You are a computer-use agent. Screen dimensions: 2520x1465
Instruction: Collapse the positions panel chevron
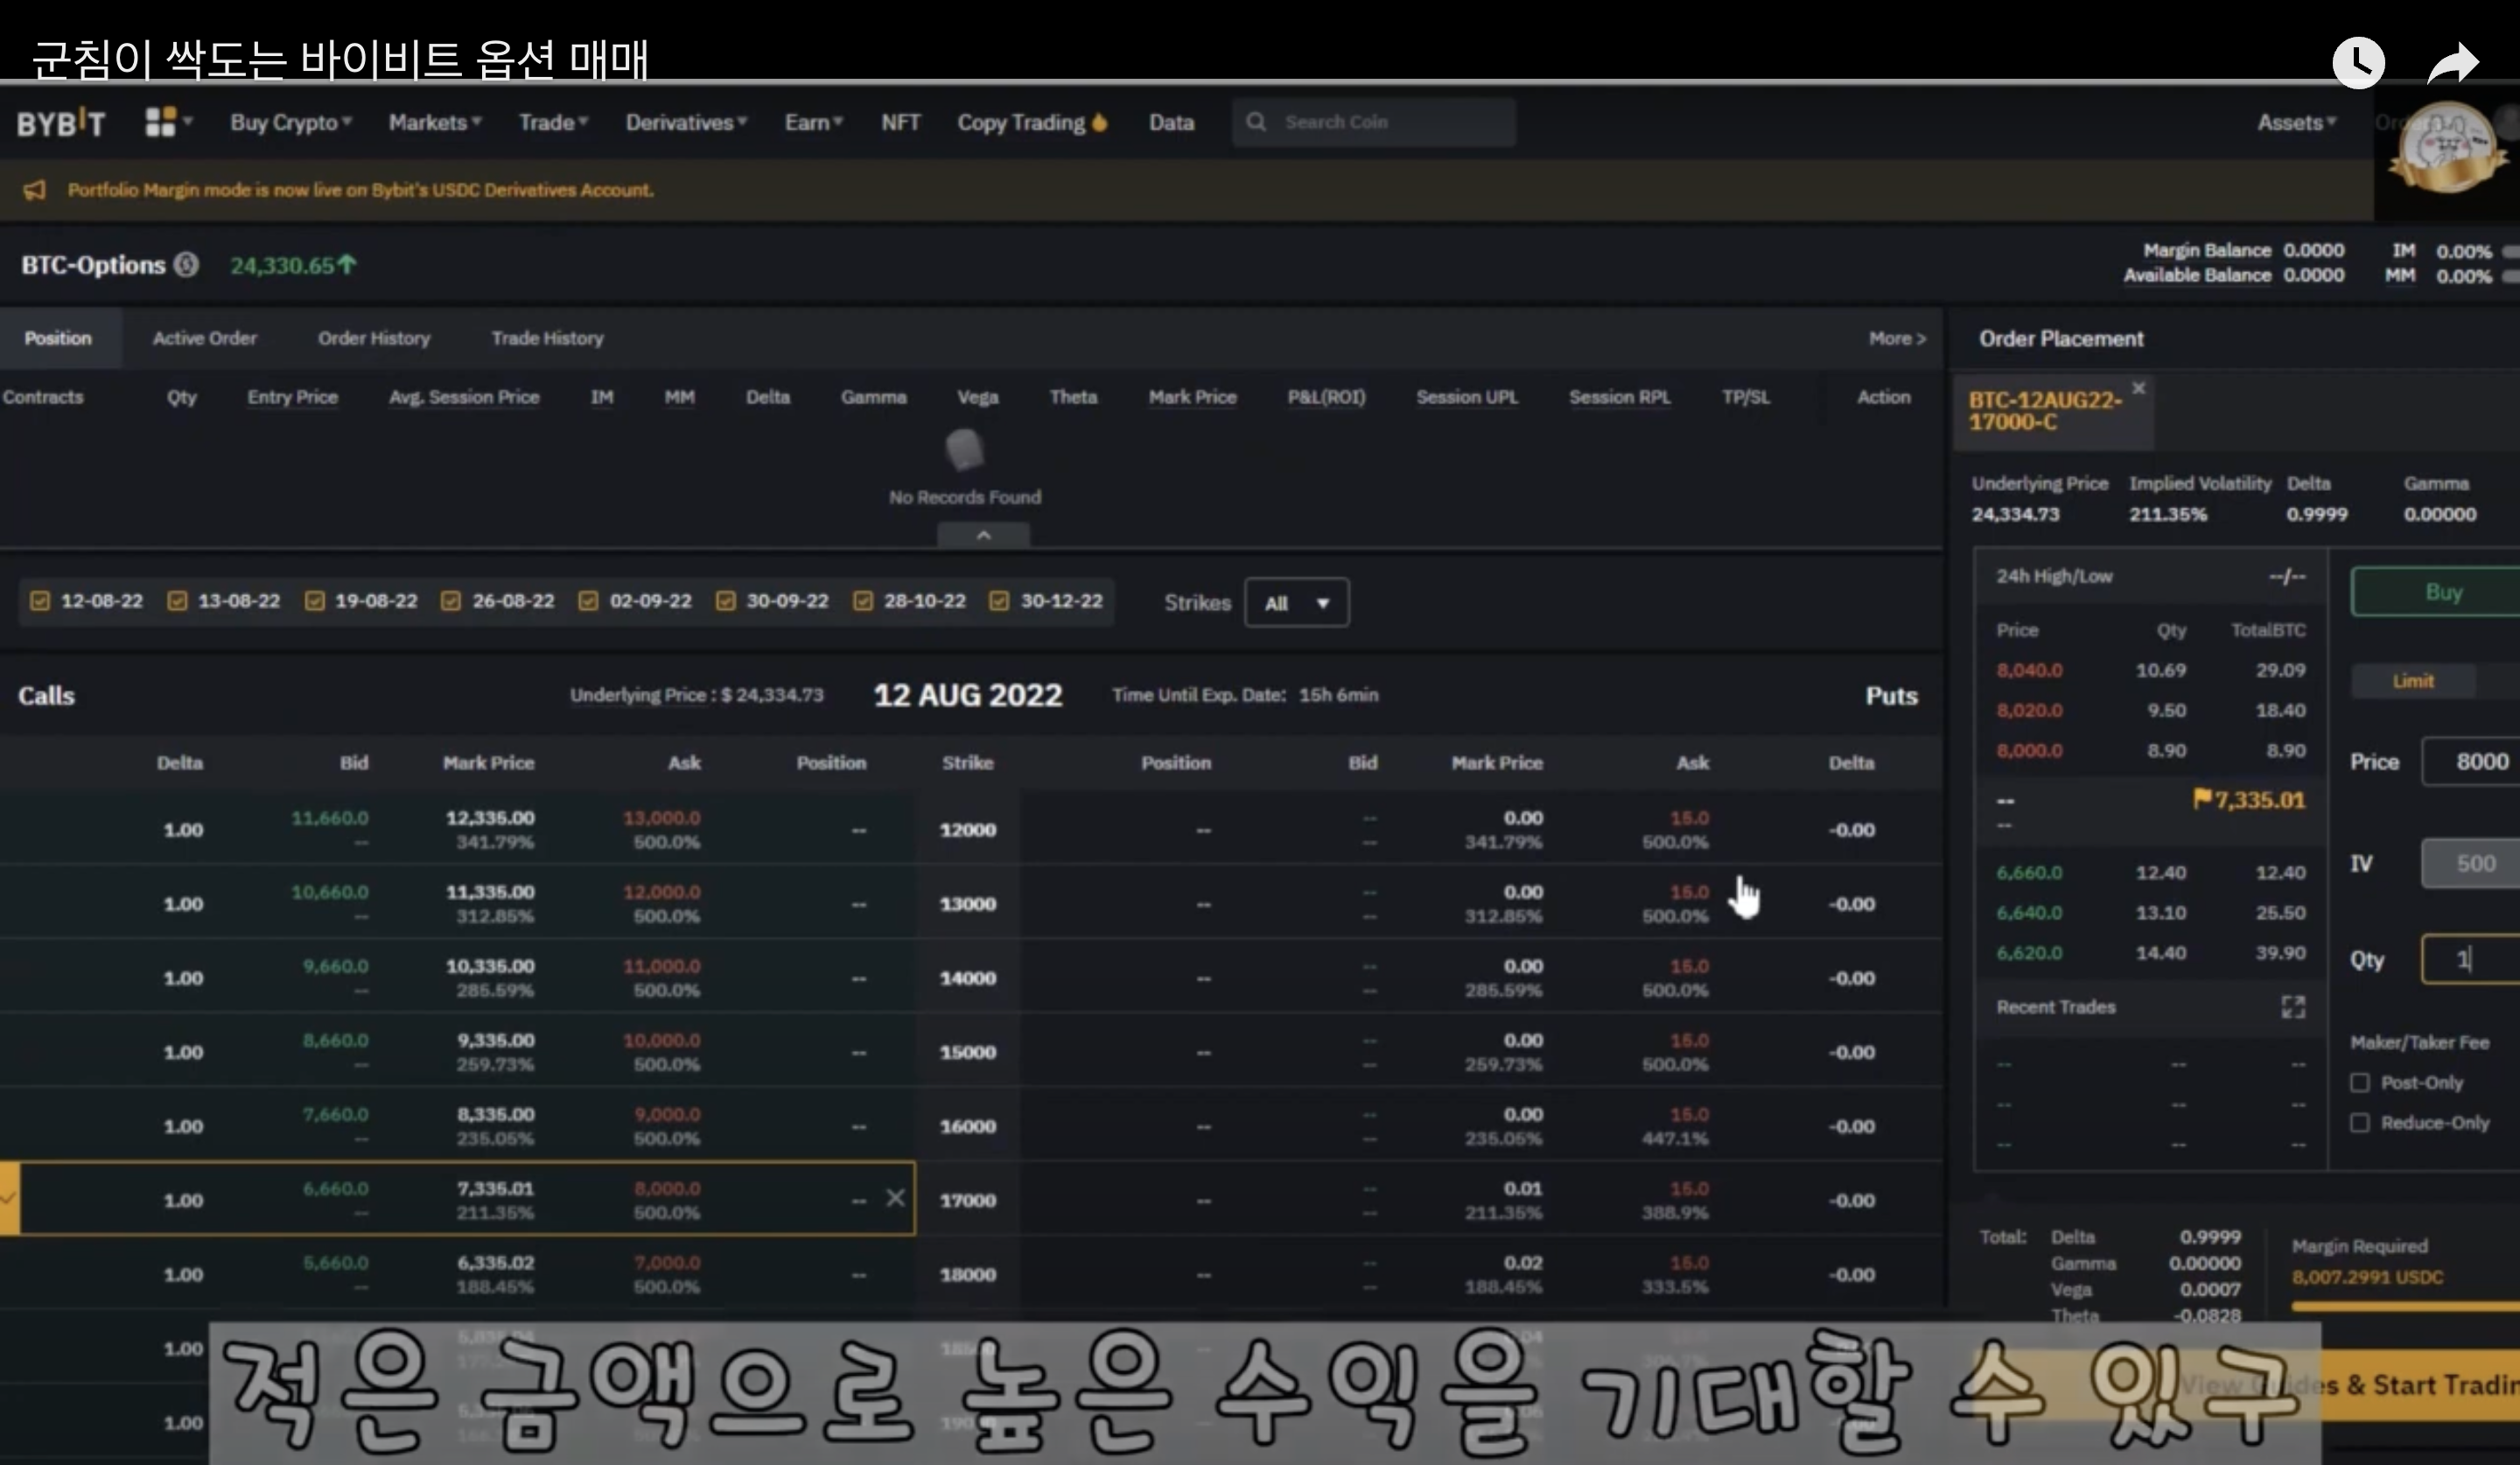tap(983, 536)
